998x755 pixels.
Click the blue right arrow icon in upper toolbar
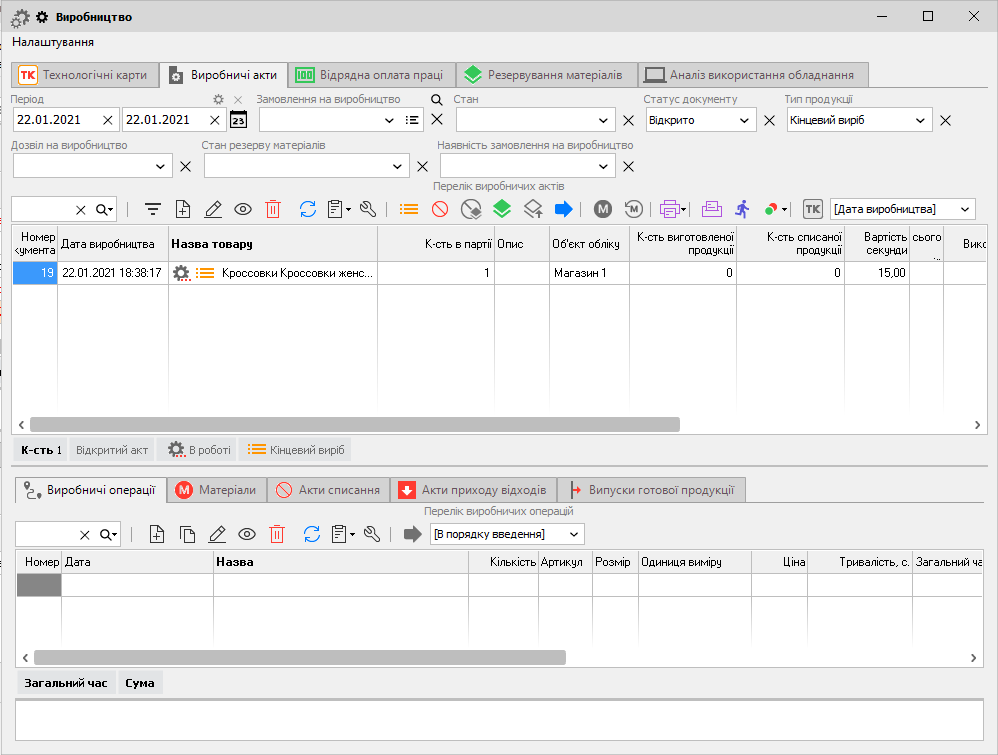[563, 209]
